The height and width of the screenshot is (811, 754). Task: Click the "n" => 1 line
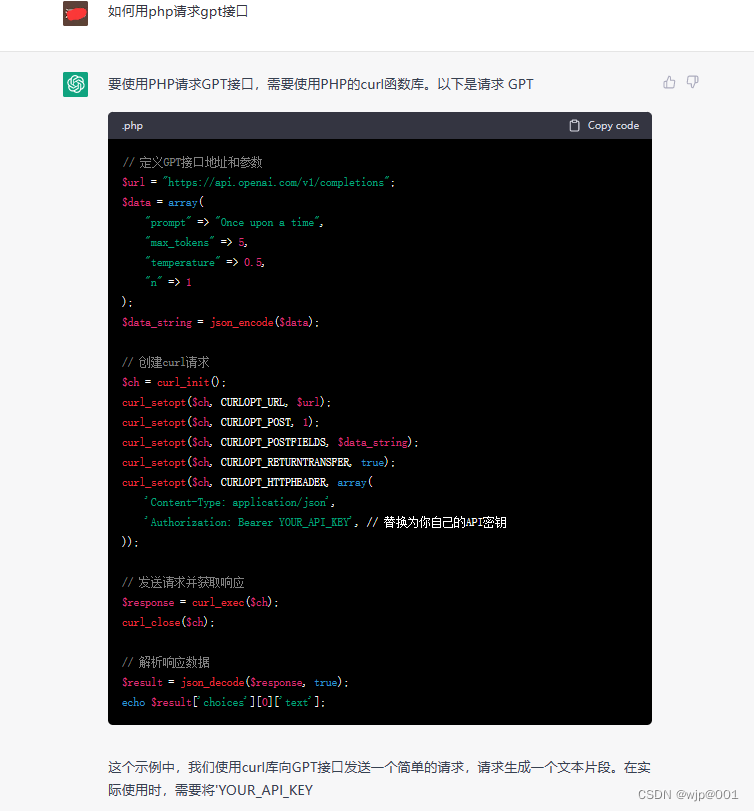point(169,282)
